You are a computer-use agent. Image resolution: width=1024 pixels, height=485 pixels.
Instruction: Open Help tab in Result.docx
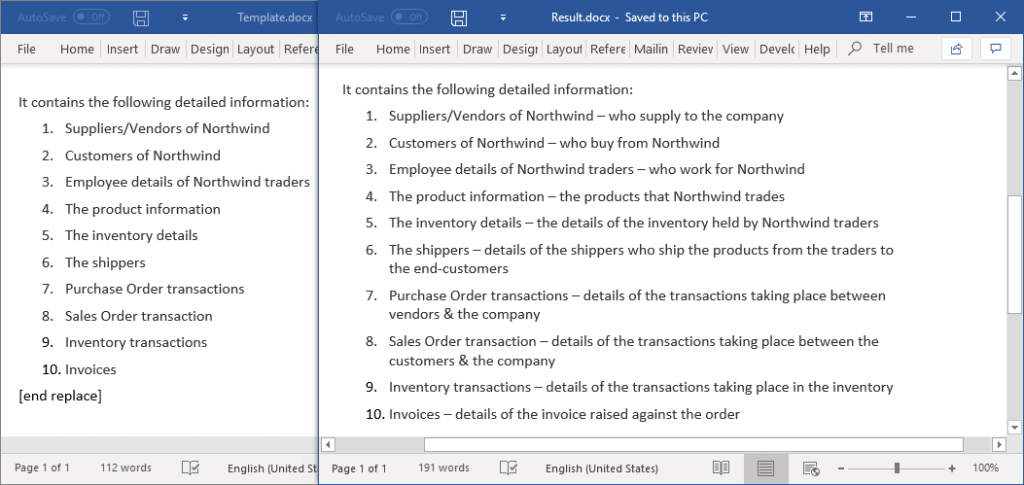[817, 49]
